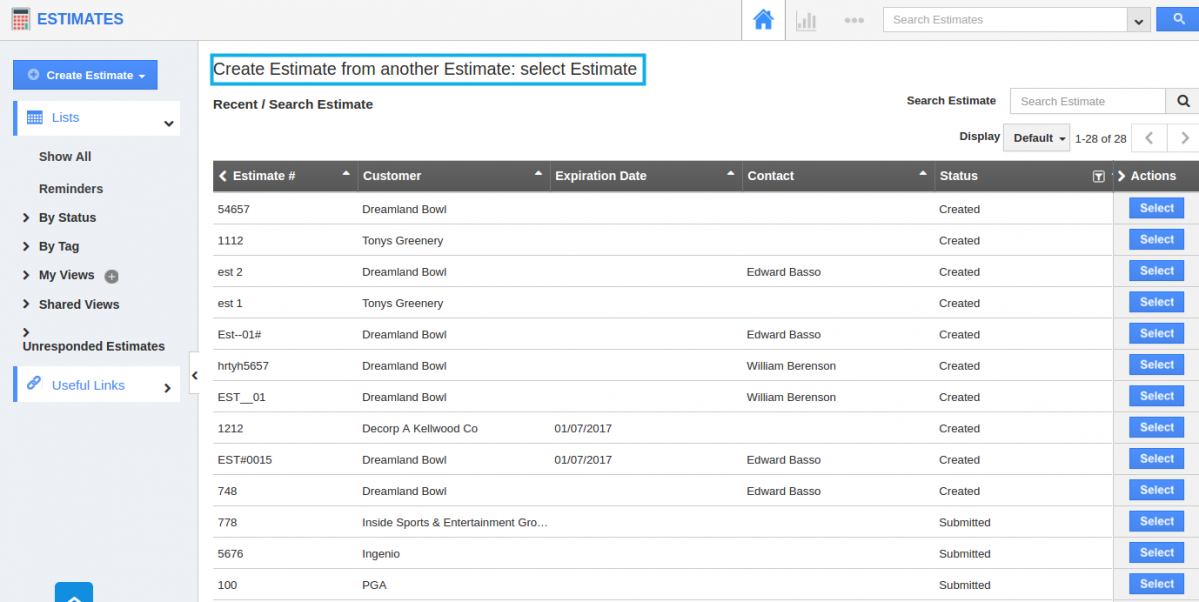
Task: Select estimate 778
Action: pyautogui.click(x=1156, y=522)
